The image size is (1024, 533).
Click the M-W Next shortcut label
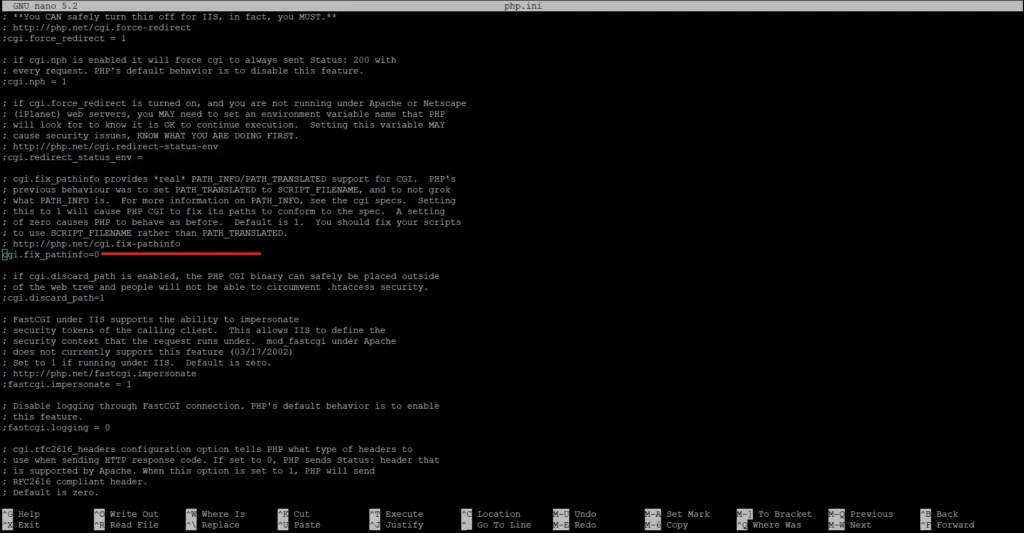pyautogui.click(x=850, y=525)
